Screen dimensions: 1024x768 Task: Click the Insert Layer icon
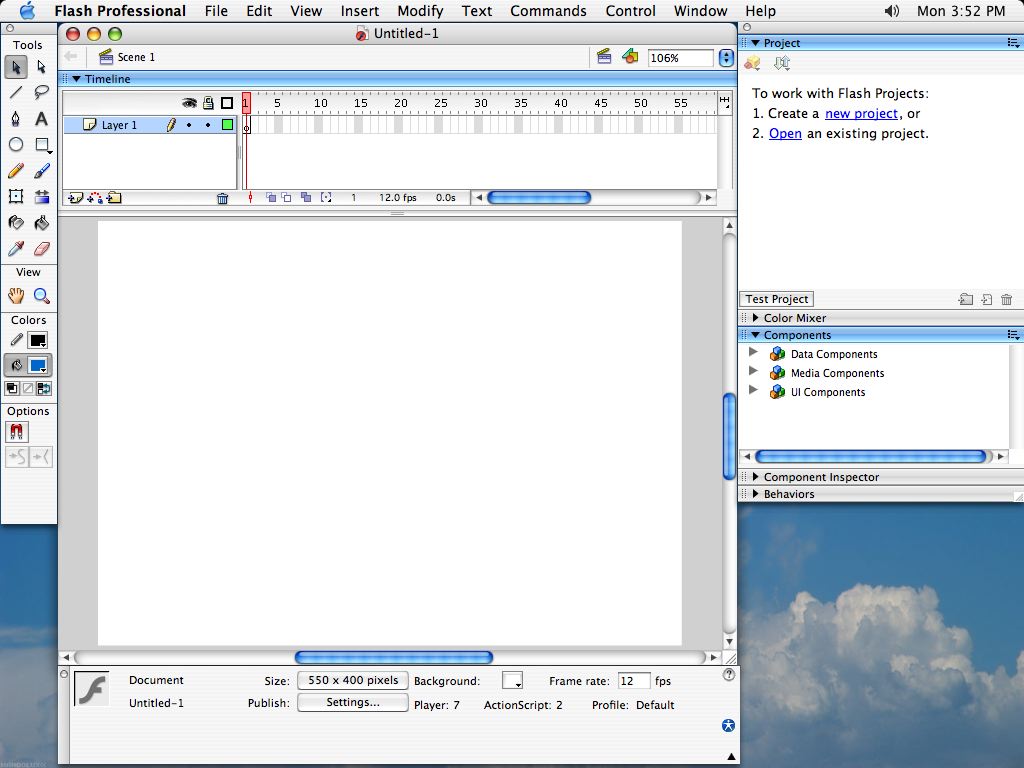coord(73,198)
